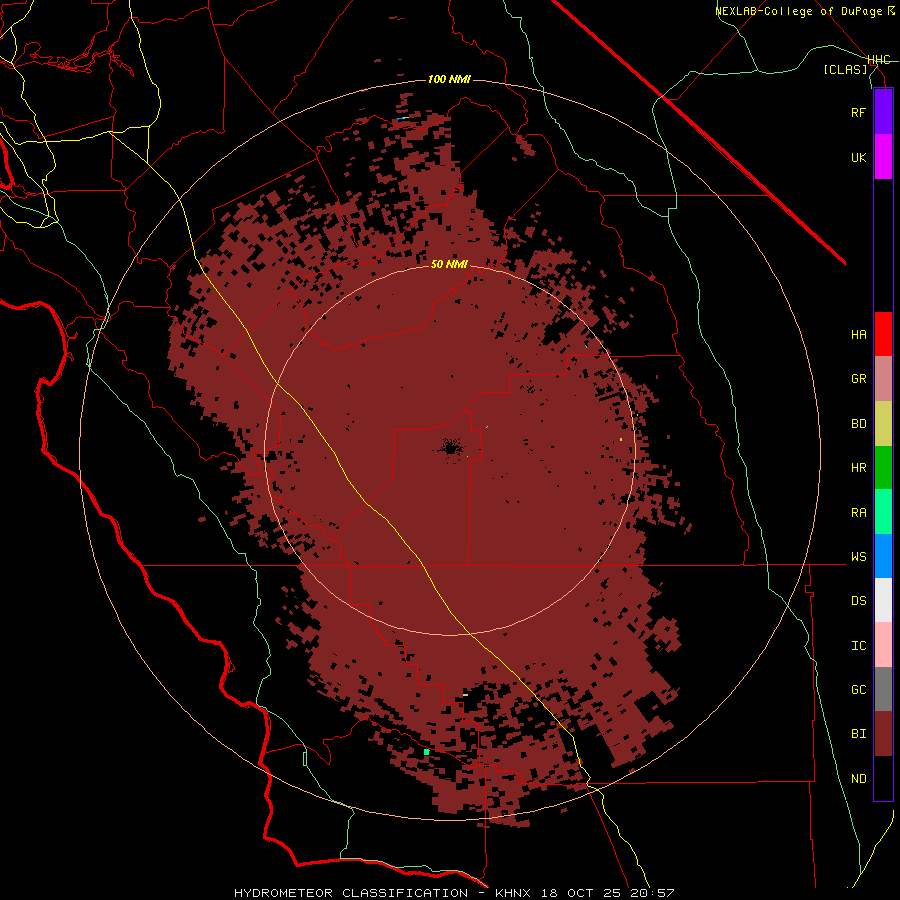Click the ND black legend swatch
The height and width of the screenshot is (900, 900).
(x=883, y=778)
